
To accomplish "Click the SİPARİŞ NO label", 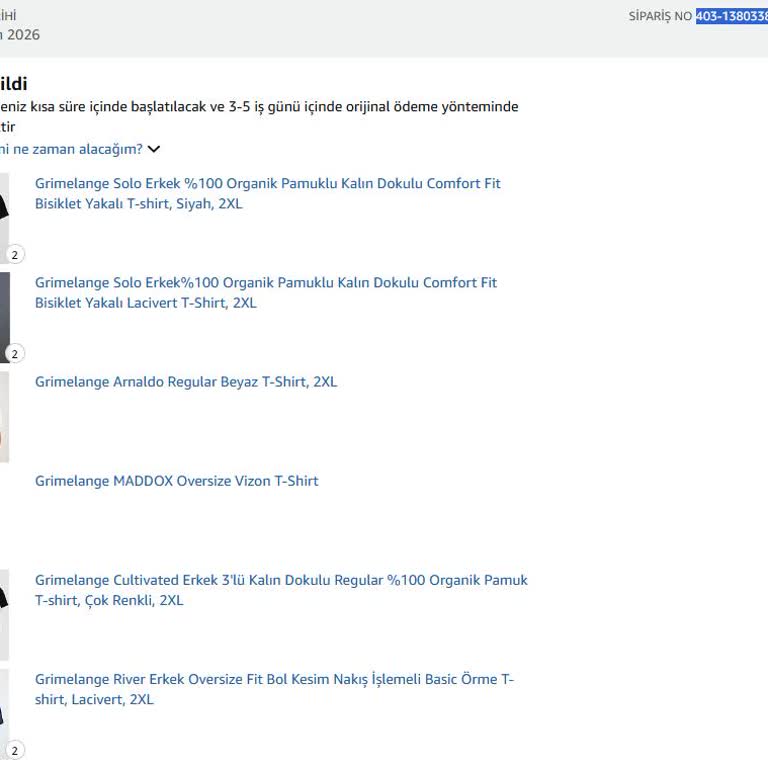I will point(660,16).
